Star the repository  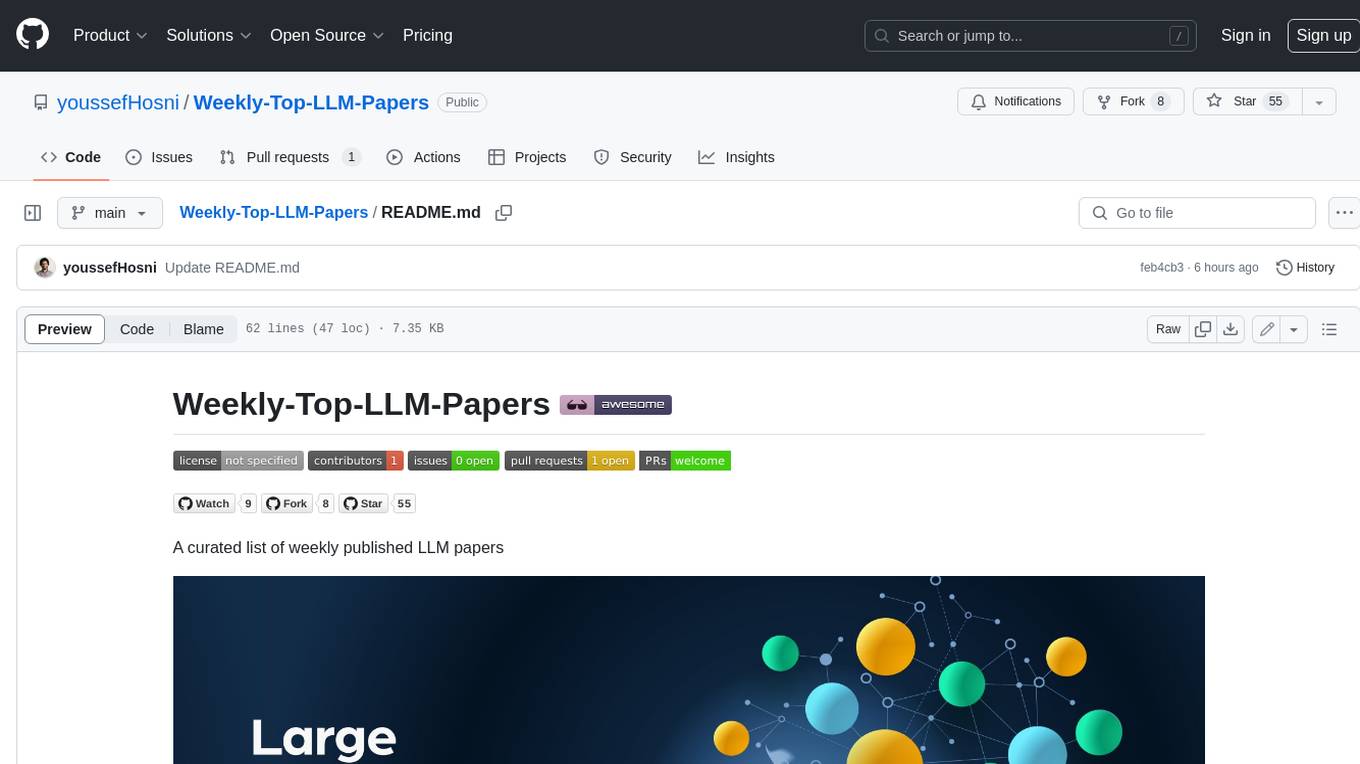[1248, 102]
